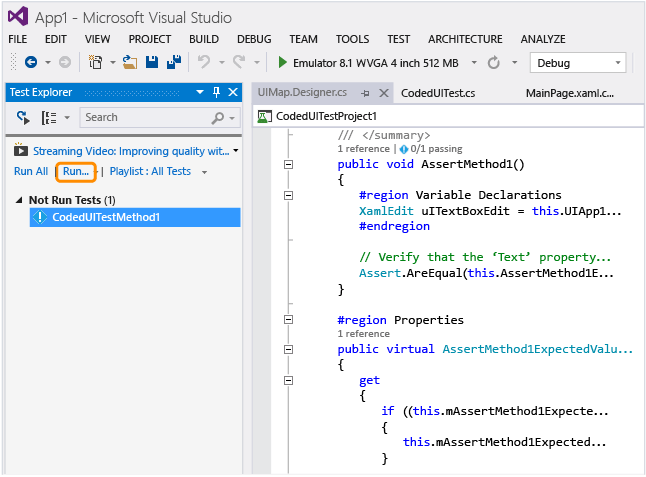The height and width of the screenshot is (477, 646).
Task: Open the Playlist dropdown arrow
Action: tap(204, 172)
